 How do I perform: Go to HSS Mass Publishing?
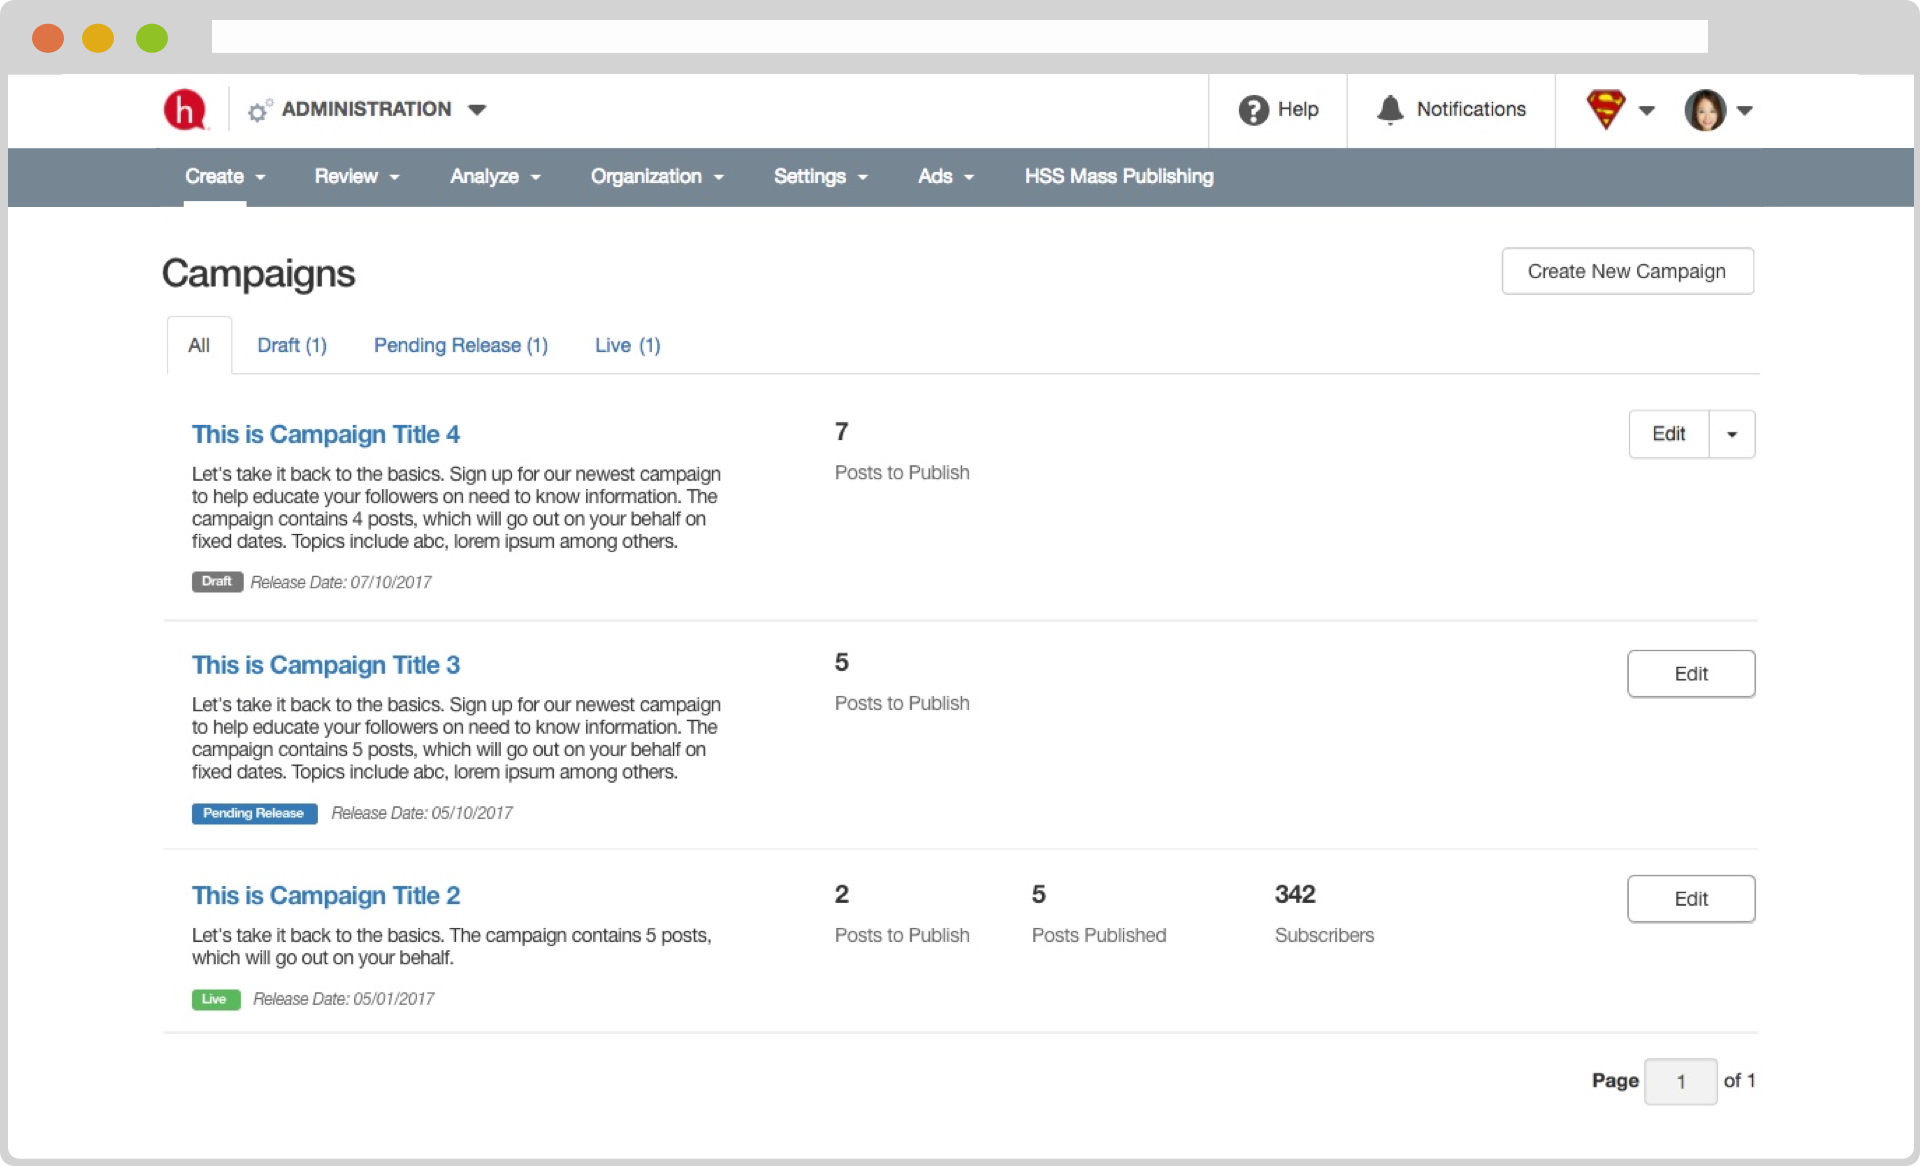[1119, 177]
